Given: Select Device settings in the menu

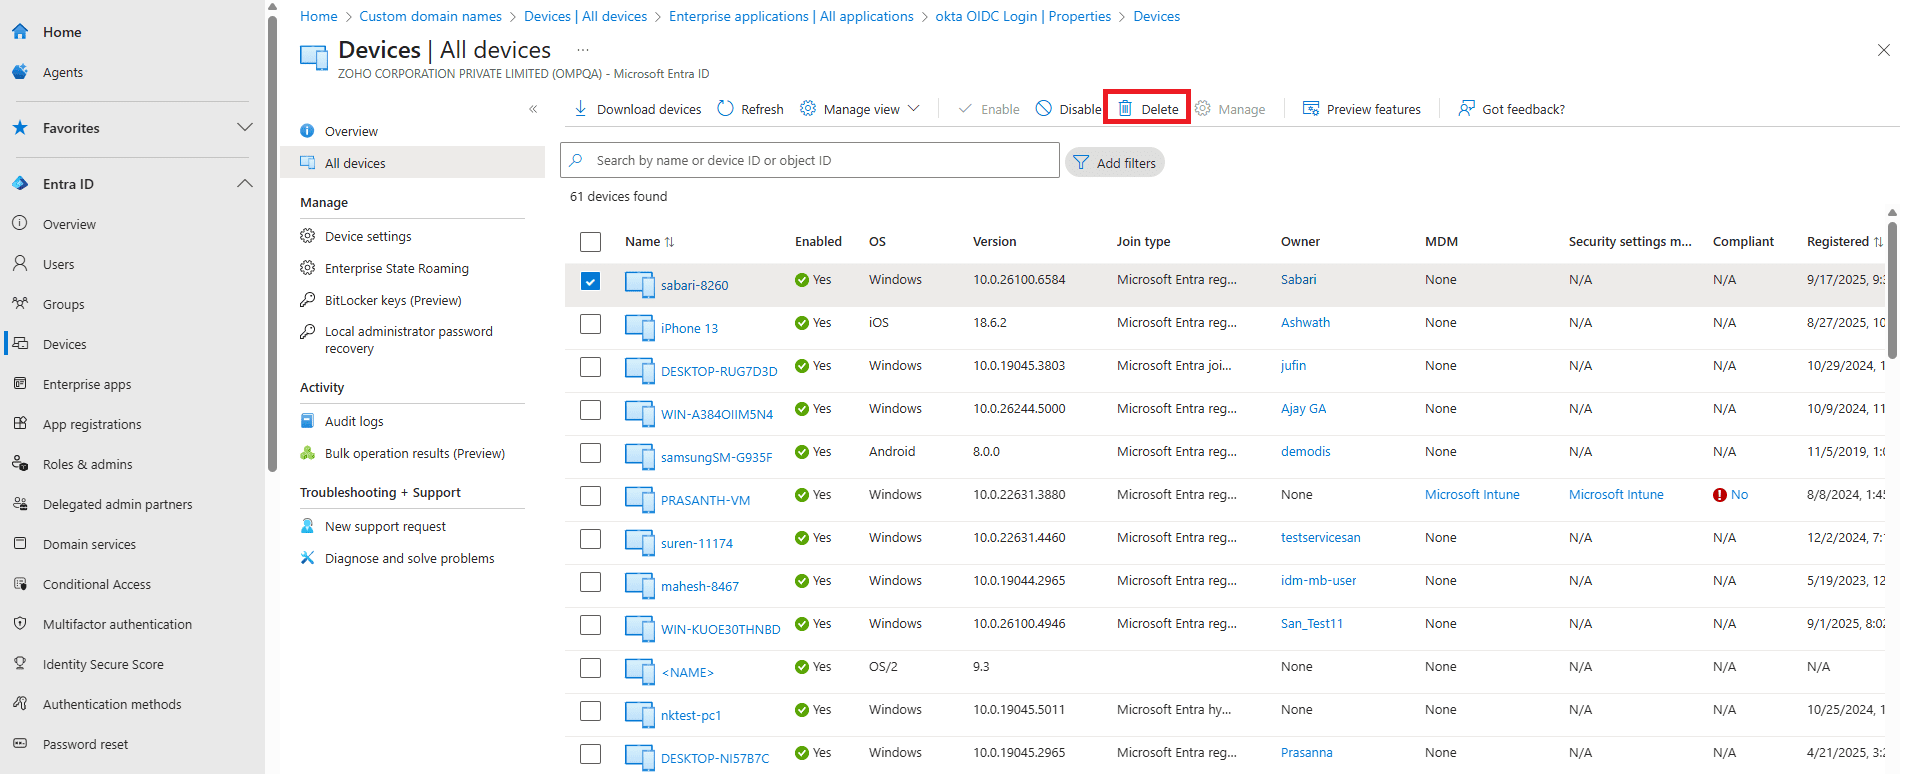Looking at the screenshot, I should click(368, 236).
